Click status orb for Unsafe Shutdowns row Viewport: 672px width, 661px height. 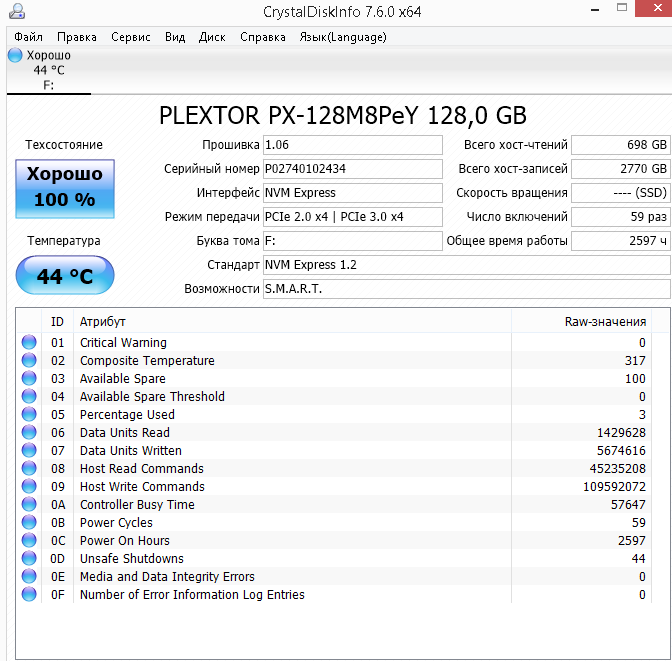(x=29, y=558)
